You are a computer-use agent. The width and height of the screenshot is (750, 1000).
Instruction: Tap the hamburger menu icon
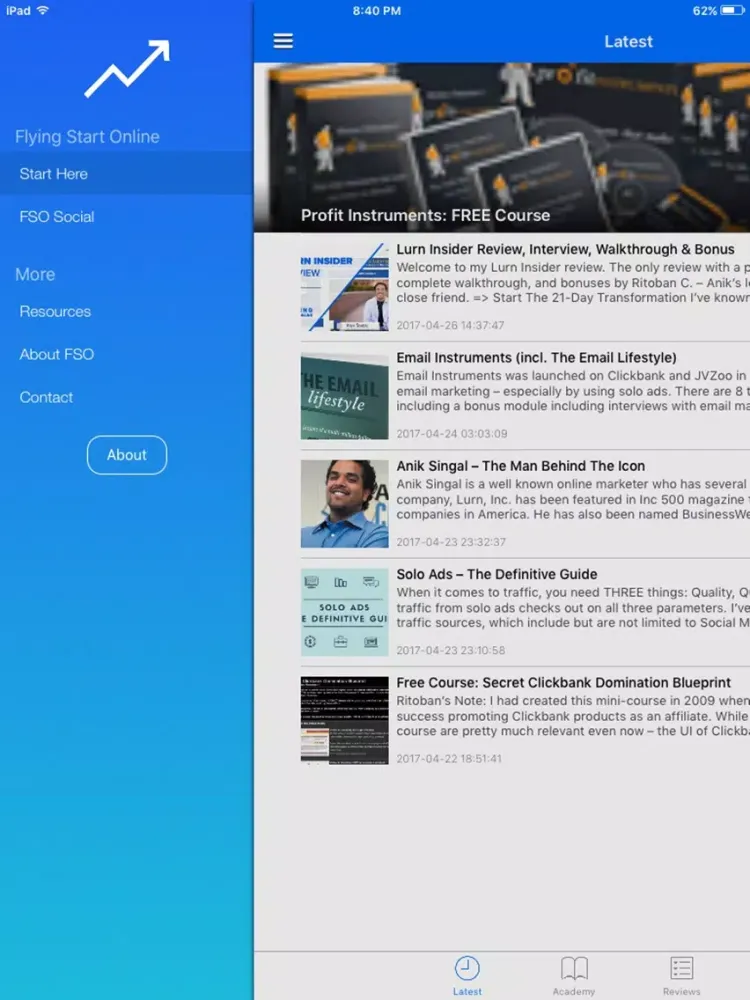[x=283, y=41]
